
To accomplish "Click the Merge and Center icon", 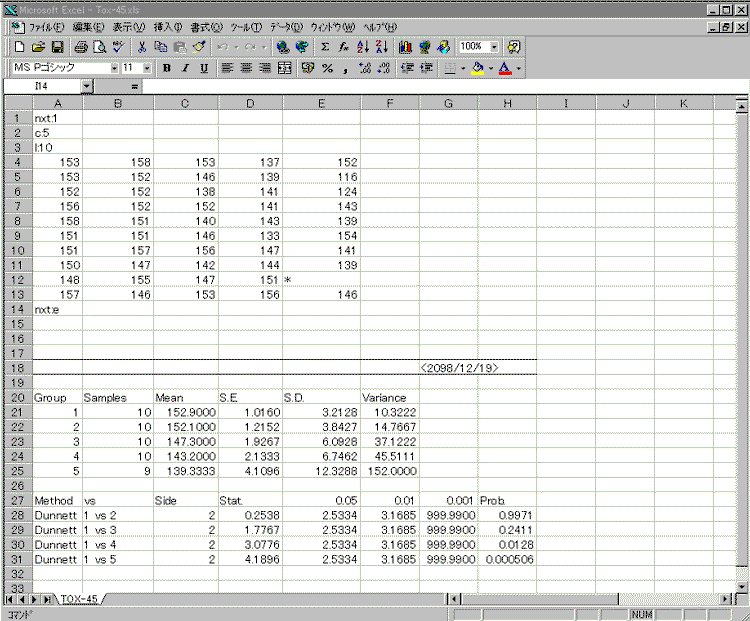I will [x=284, y=68].
